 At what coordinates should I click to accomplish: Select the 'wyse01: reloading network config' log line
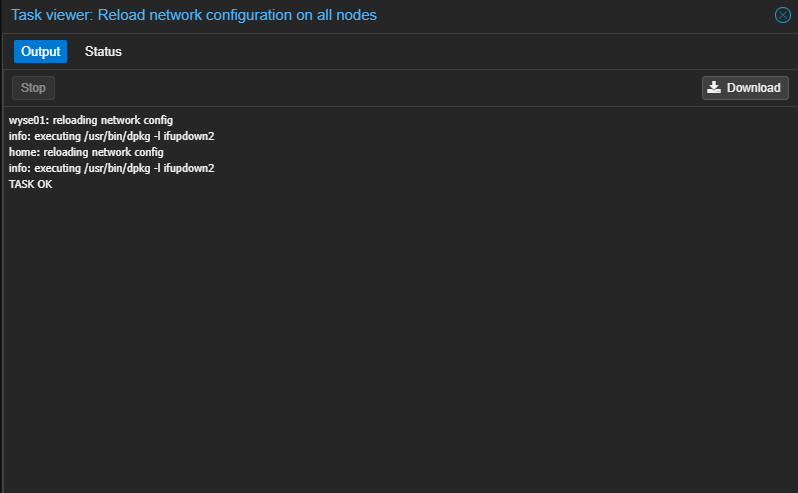(x=91, y=120)
